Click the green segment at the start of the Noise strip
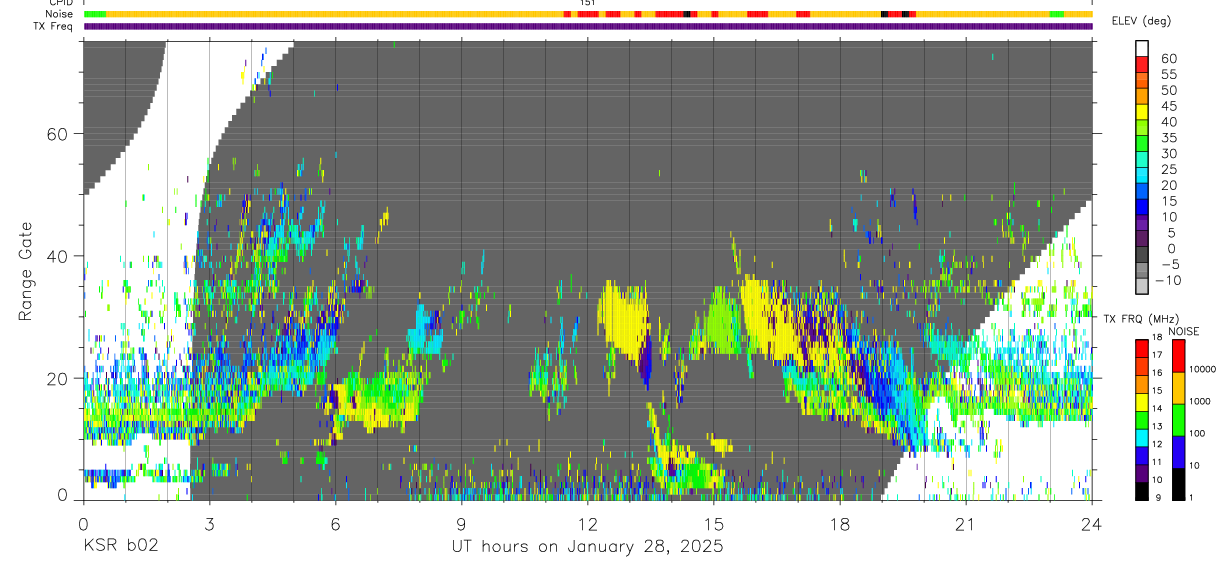 94,14
